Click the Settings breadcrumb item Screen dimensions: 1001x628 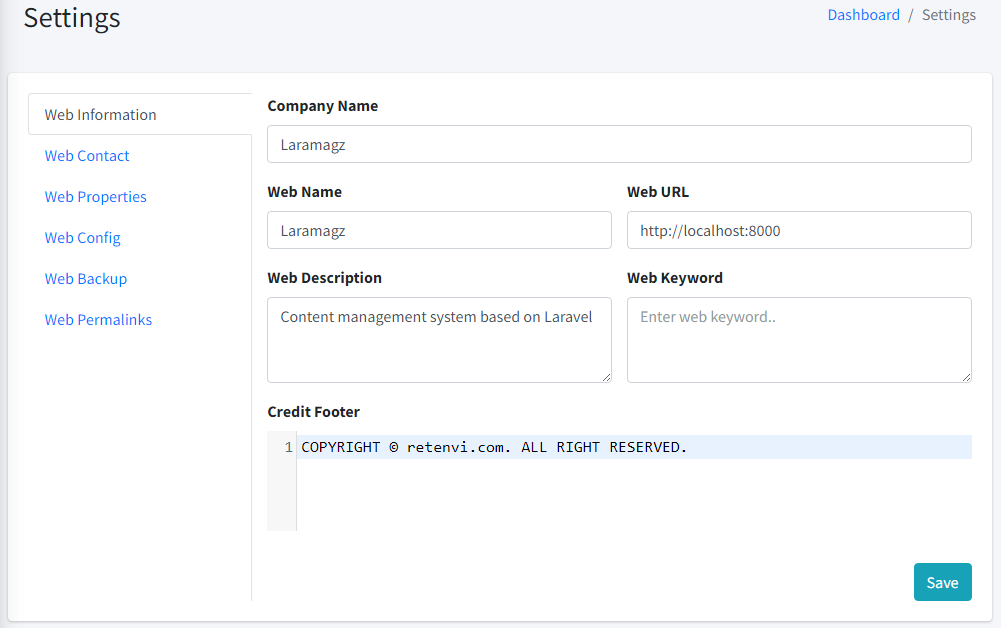point(948,15)
